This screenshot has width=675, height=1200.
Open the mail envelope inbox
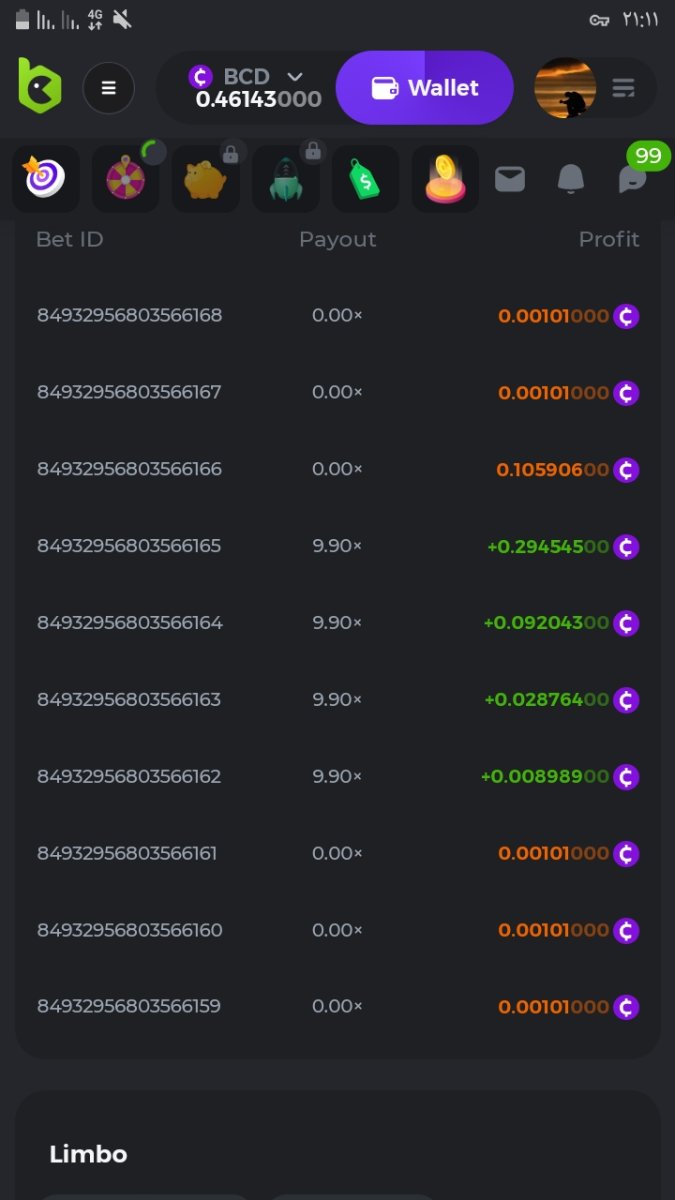click(x=510, y=179)
